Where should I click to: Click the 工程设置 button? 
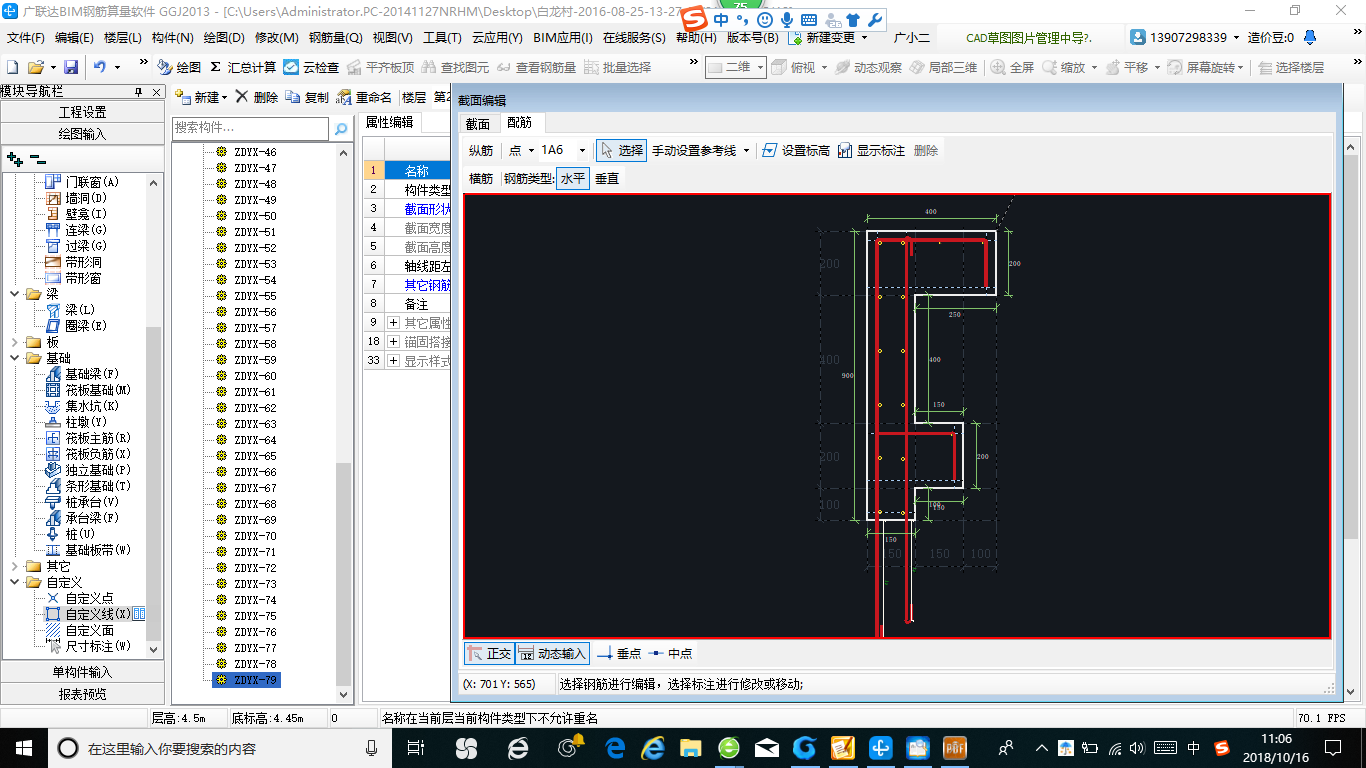82,112
